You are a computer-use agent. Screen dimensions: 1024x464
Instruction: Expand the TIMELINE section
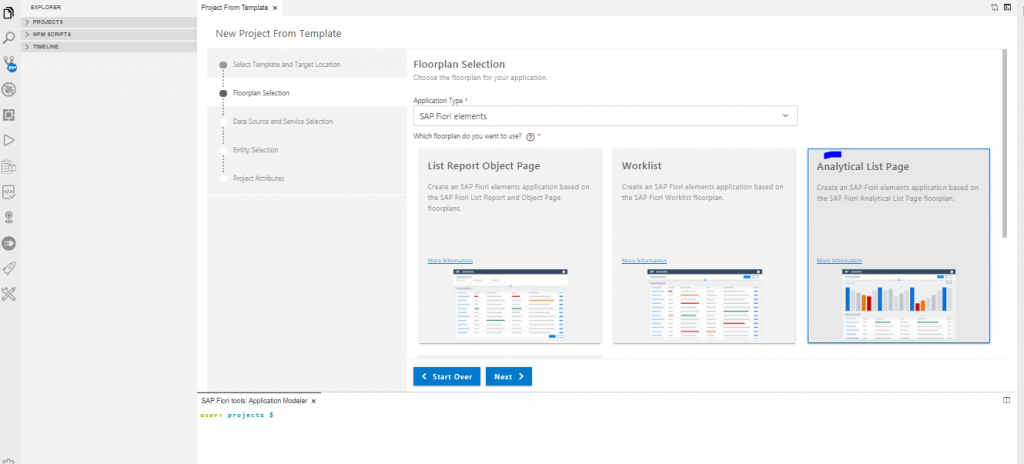(x=109, y=46)
